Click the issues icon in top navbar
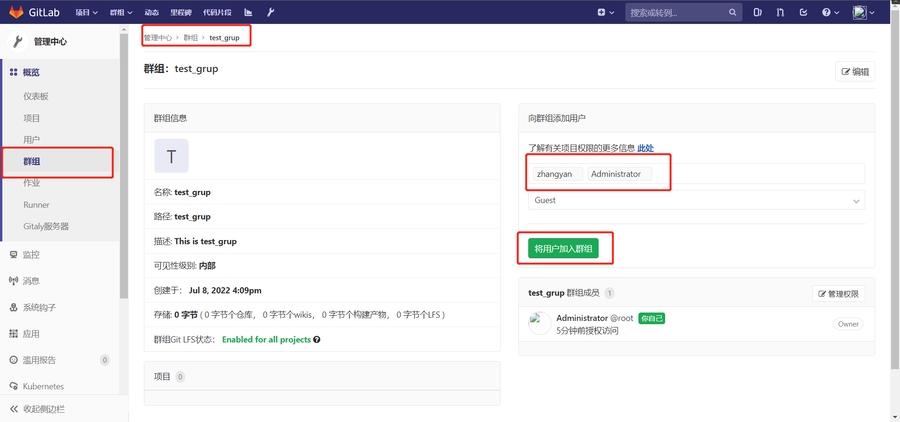 point(758,12)
